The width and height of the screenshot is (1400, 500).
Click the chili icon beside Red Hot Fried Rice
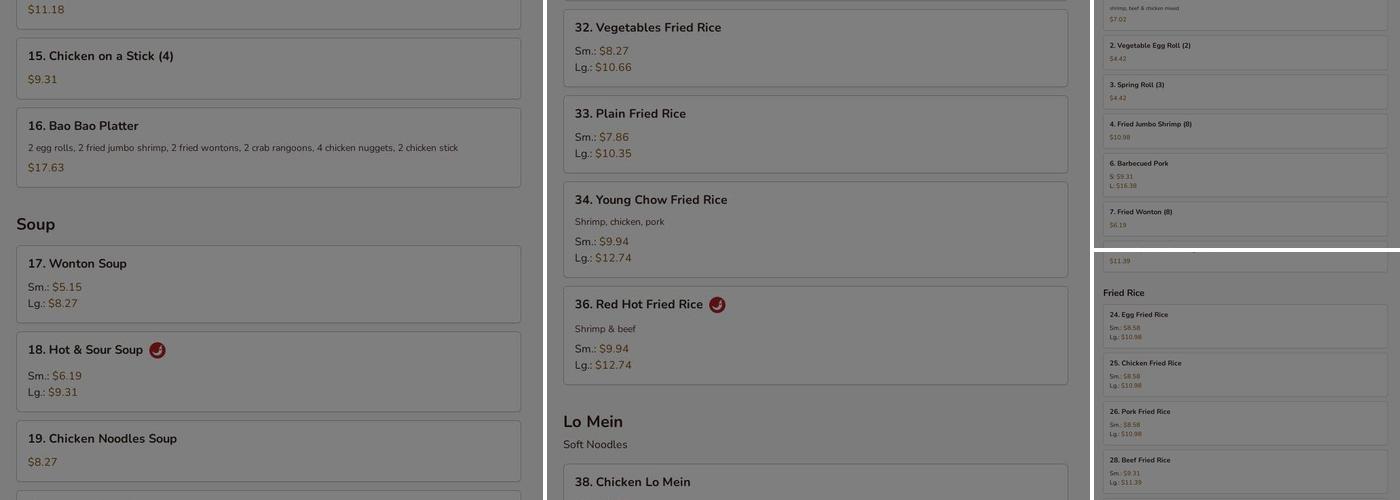(717, 305)
